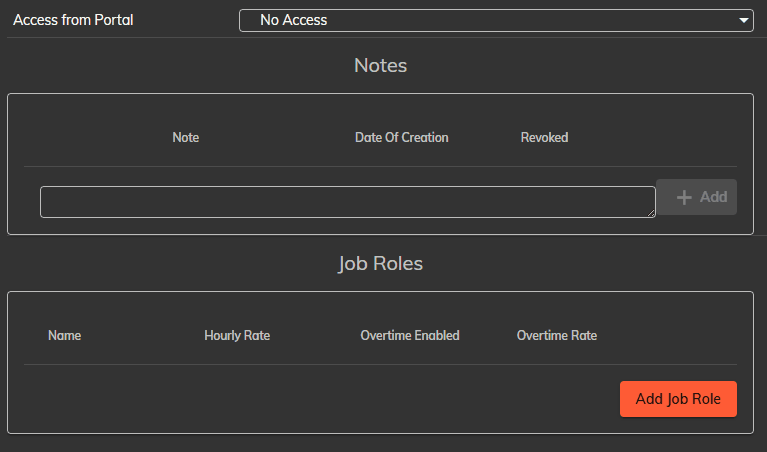Click the plus icon on Add button
The height and width of the screenshot is (452, 767).
point(685,197)
